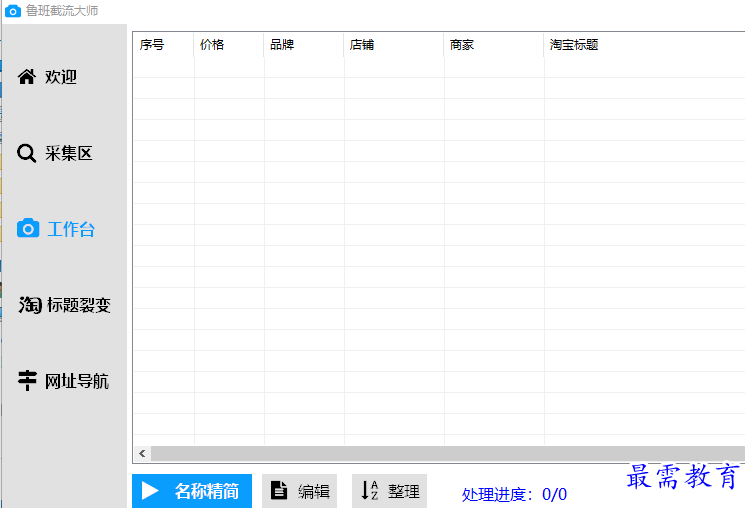Click the 序号 column header
The height and width of the screenshot is (508, 748).
tap(152, 45)
